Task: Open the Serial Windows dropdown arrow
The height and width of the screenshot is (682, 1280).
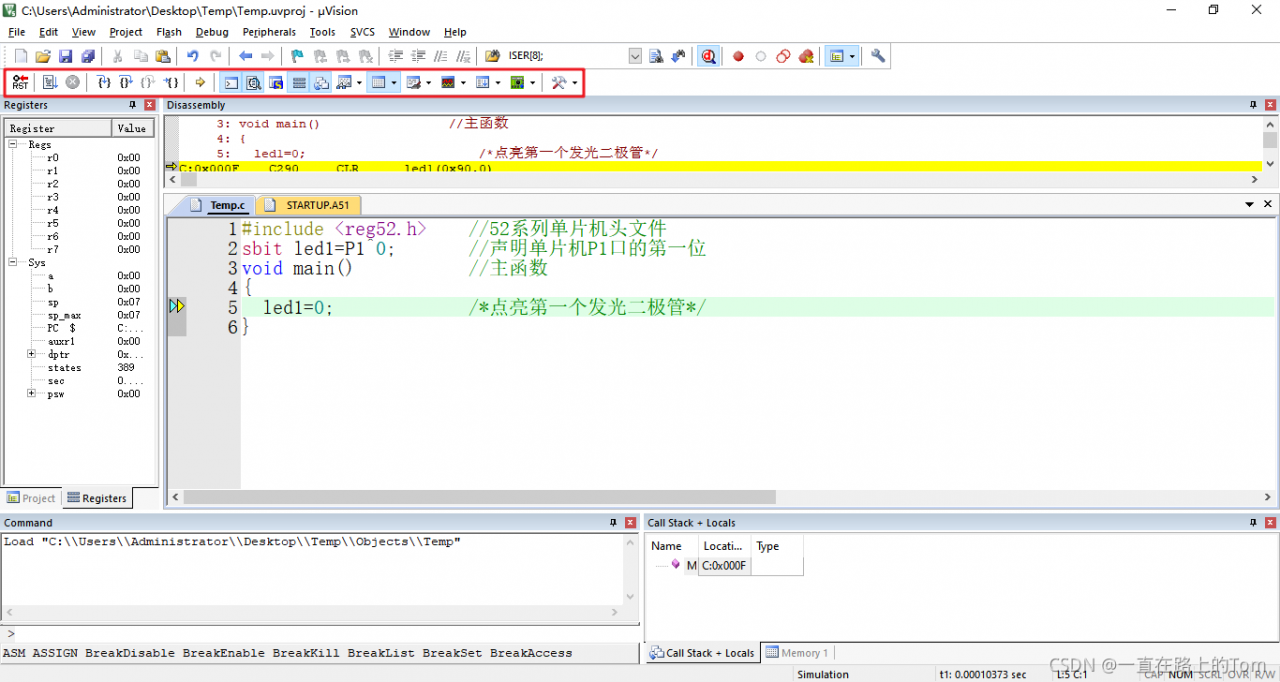Action: [429, 82]
